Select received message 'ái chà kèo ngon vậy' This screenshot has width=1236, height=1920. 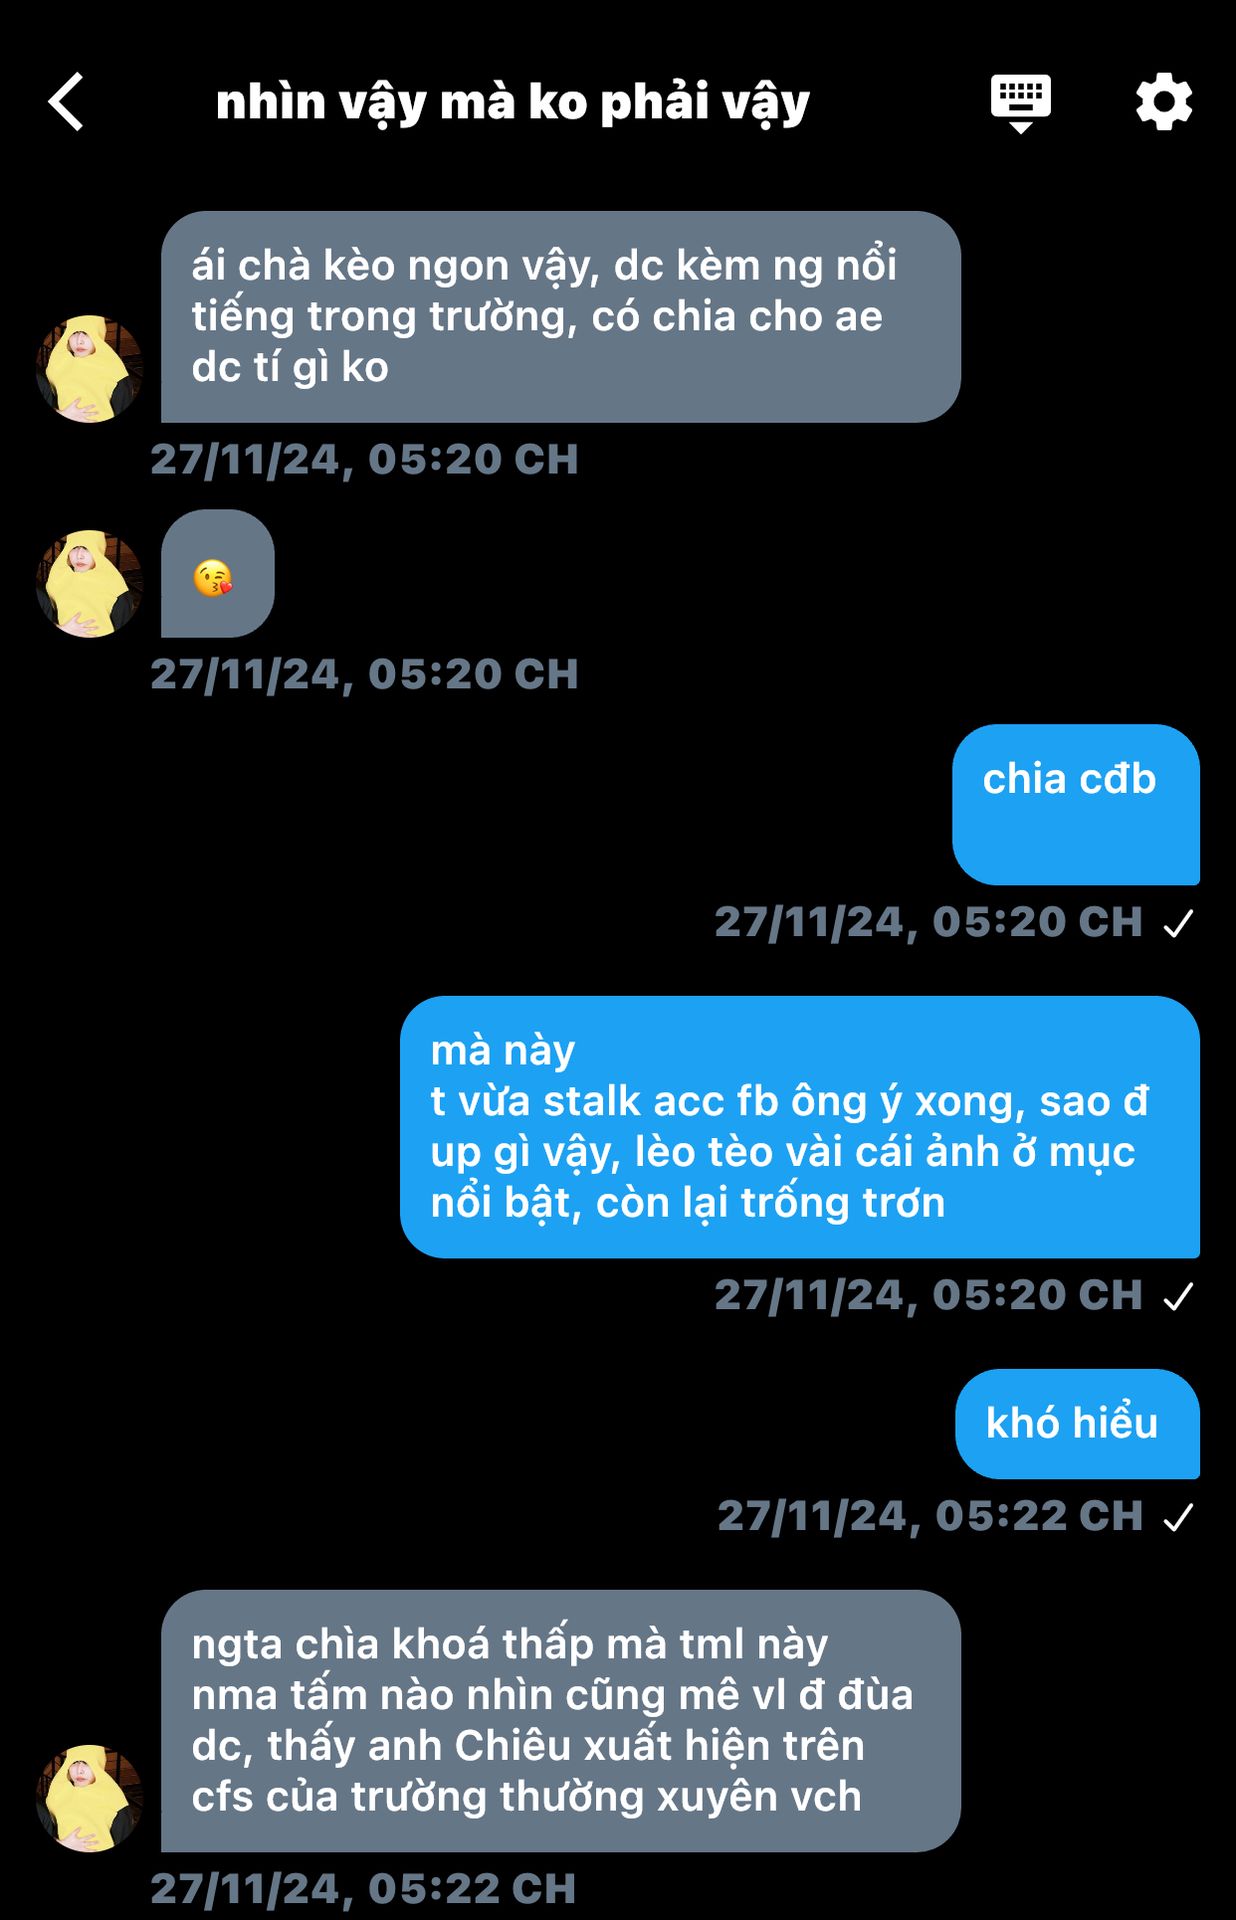pos(561,317)
